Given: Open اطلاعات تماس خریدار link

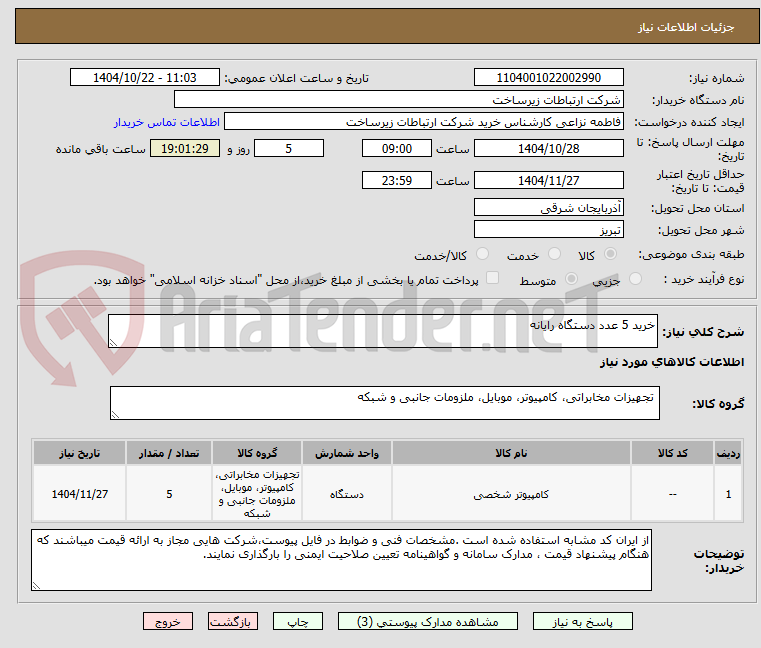Looking at the screenshot, I should tap(167, 122).
